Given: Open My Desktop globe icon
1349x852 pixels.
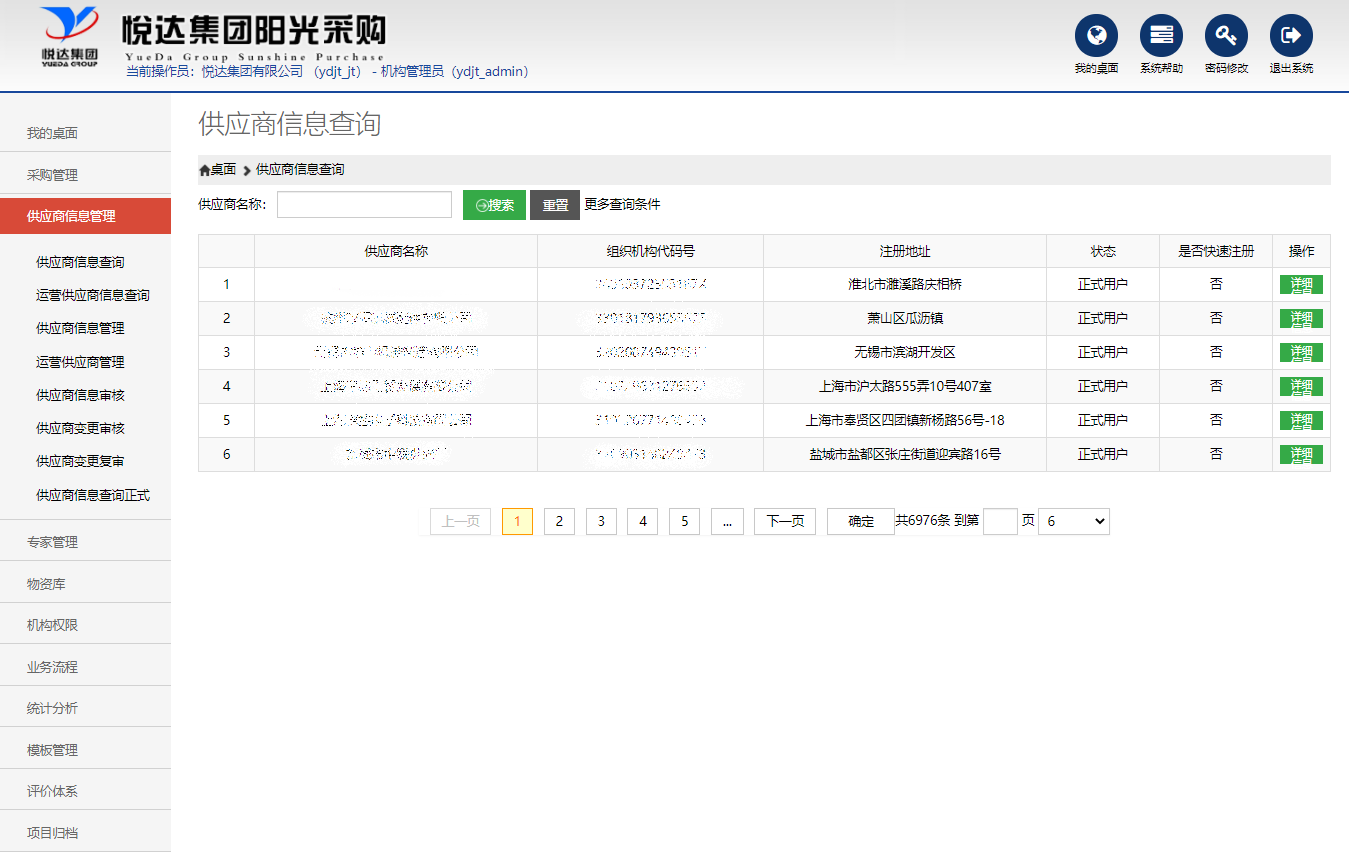Looking at the screenshot, I should click(1096, 36).
